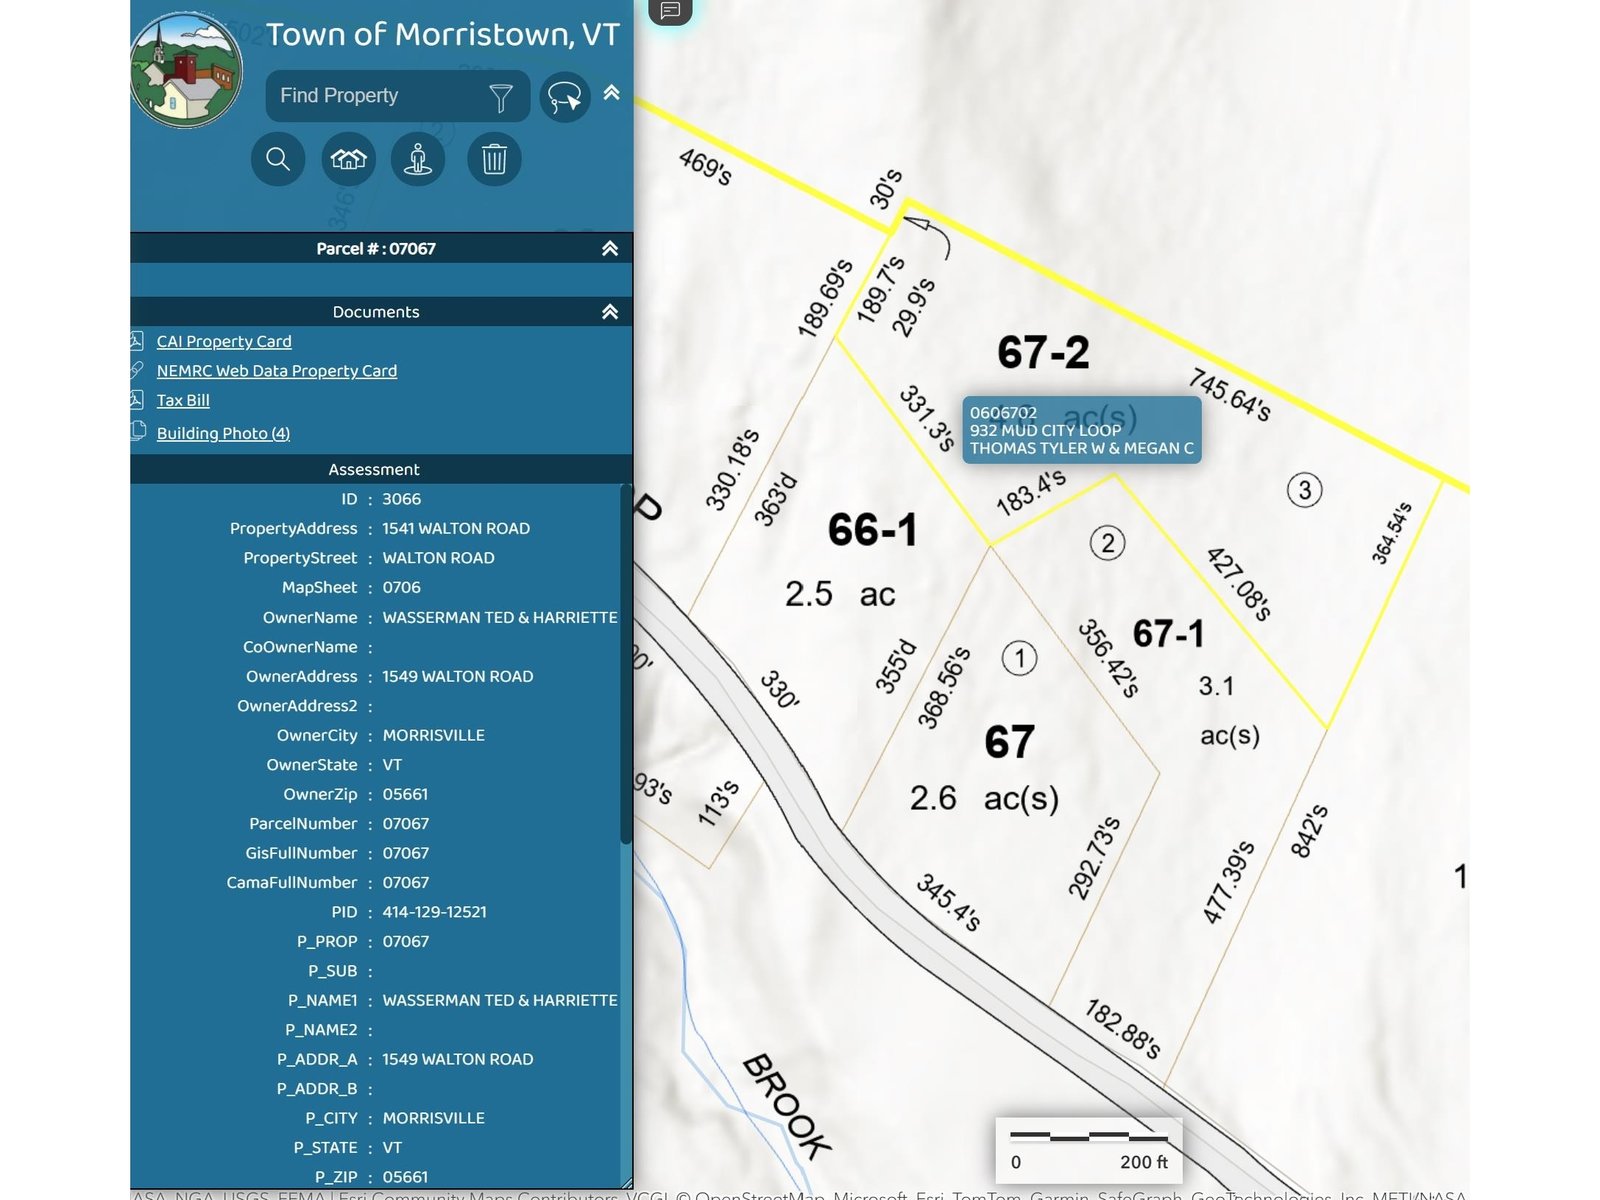
Task: Click the BROOK label on map
Action: point(787,1107)
